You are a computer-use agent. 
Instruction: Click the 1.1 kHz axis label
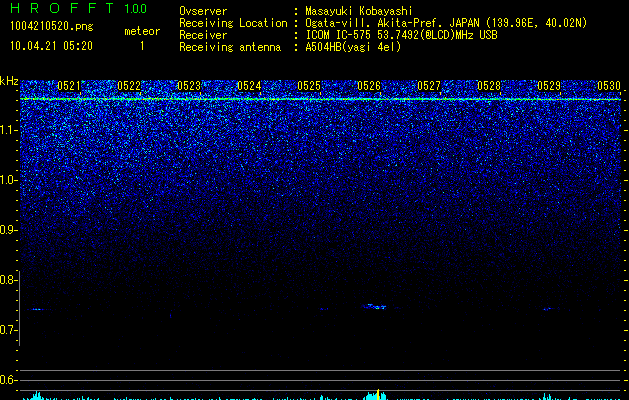(x=8, y=130)
